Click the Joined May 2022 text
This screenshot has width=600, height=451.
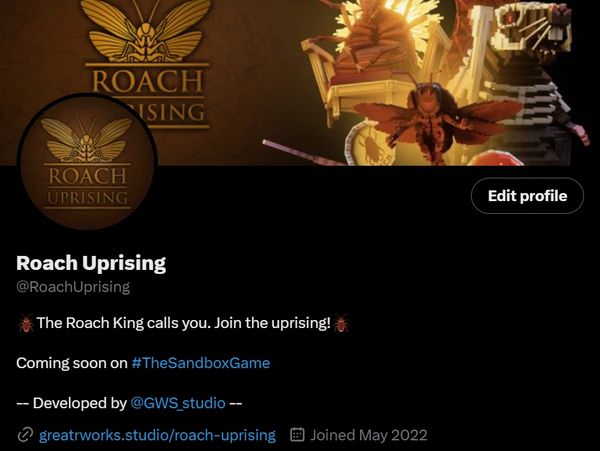click(x=369, y=435)
